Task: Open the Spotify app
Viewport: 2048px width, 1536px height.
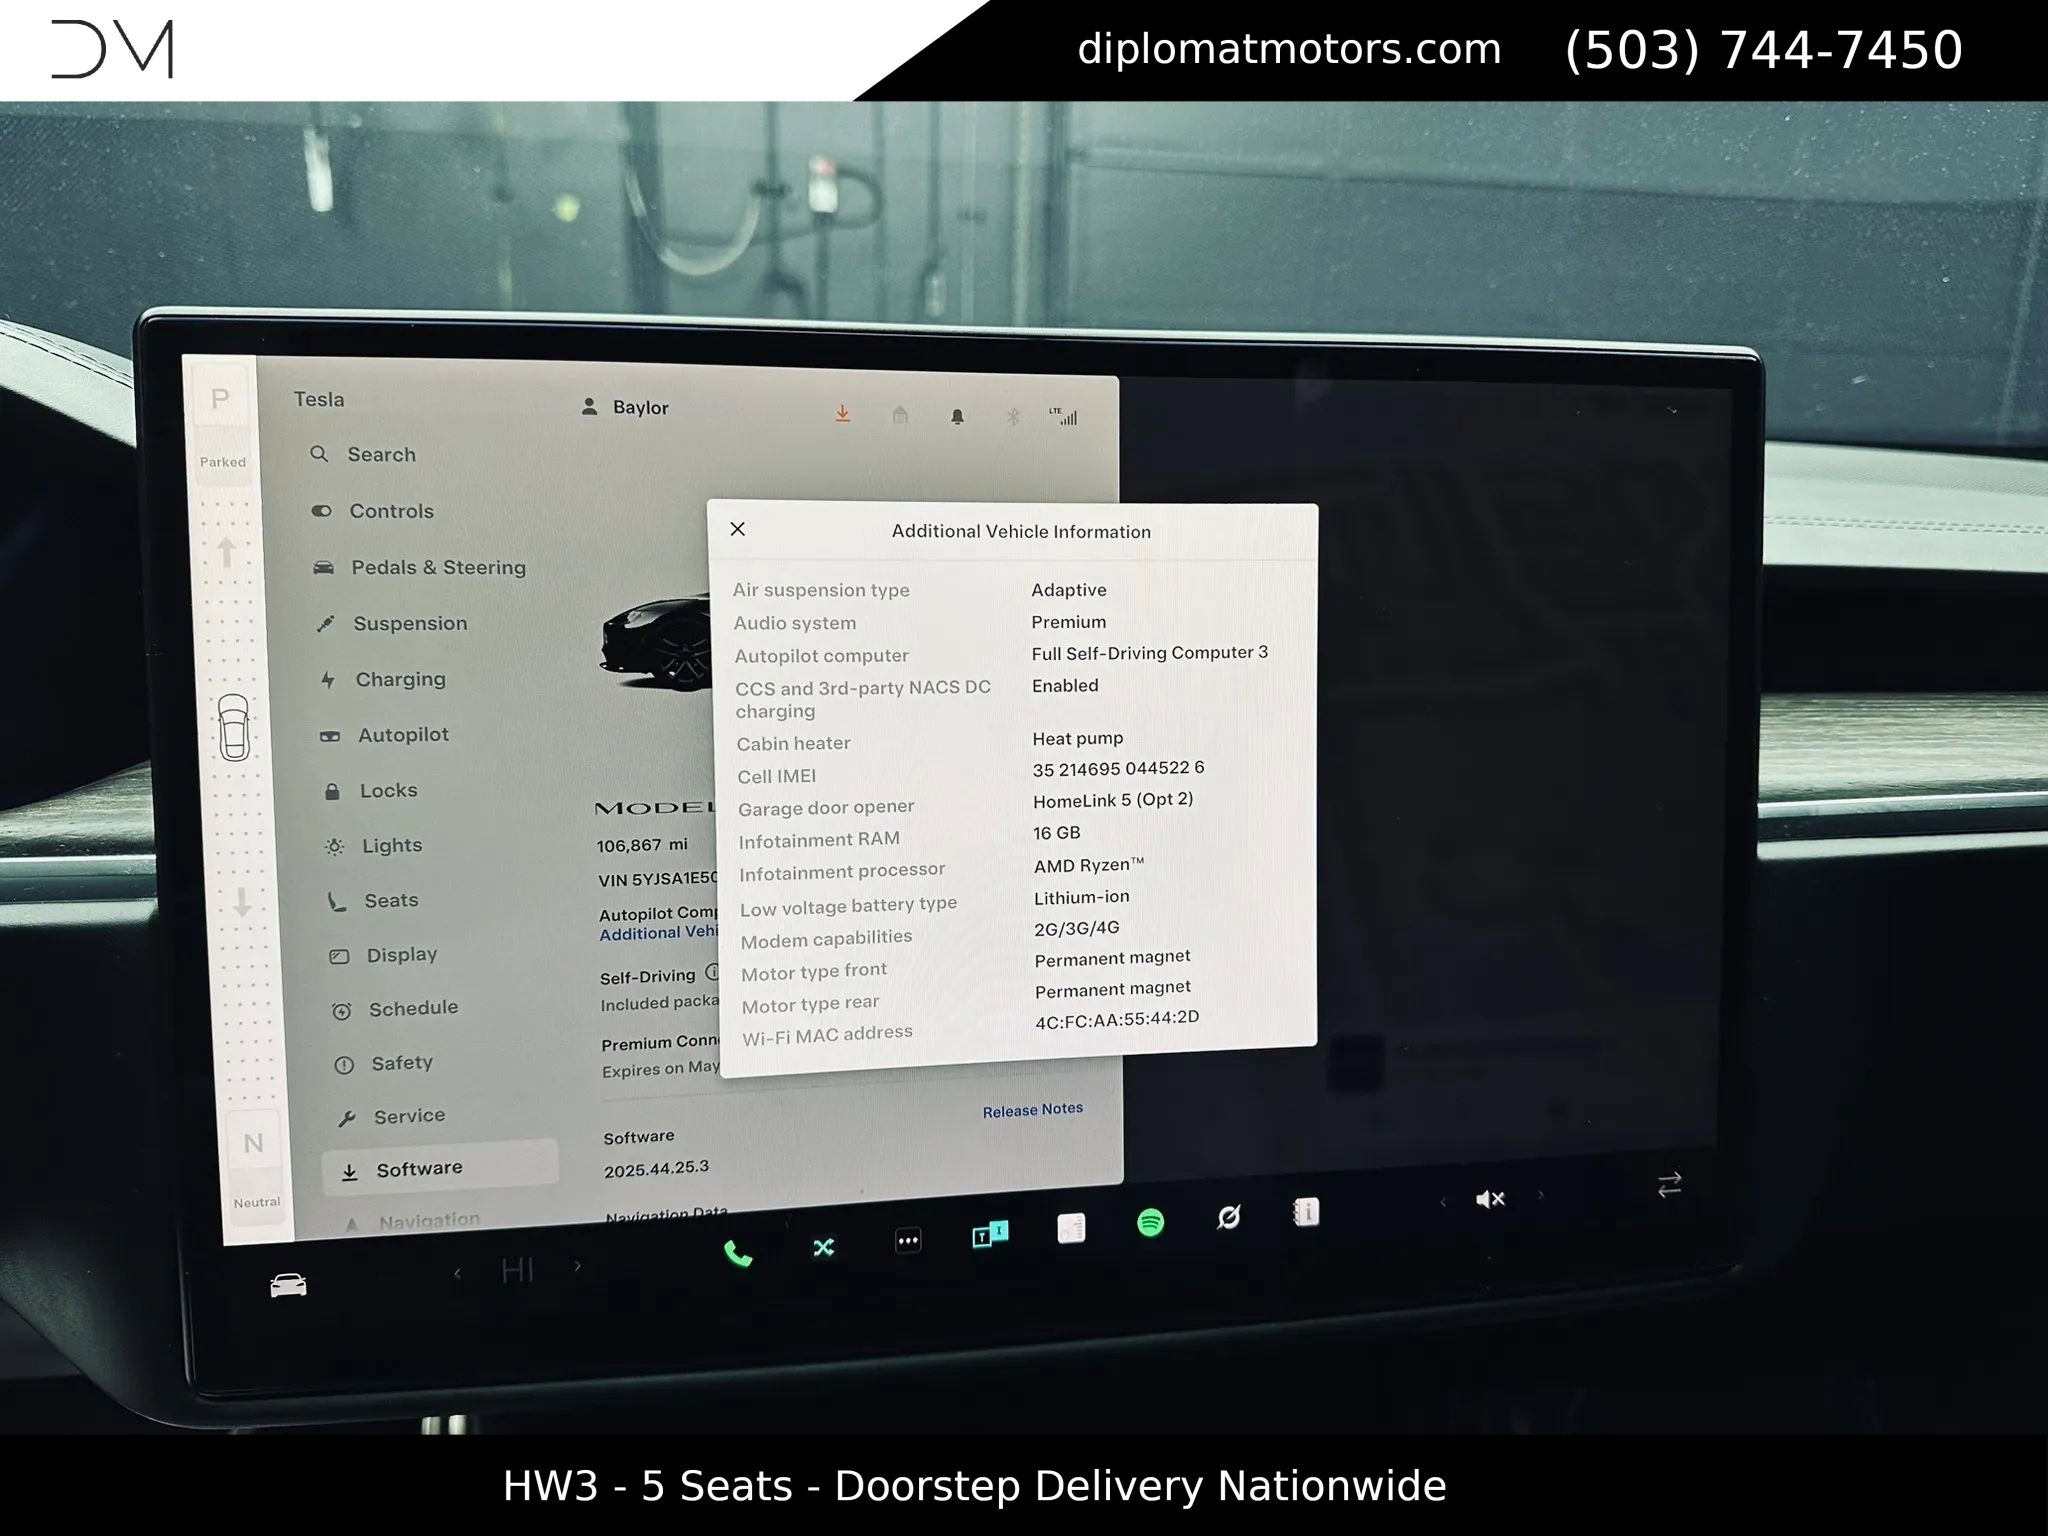Action: 1151,1222
